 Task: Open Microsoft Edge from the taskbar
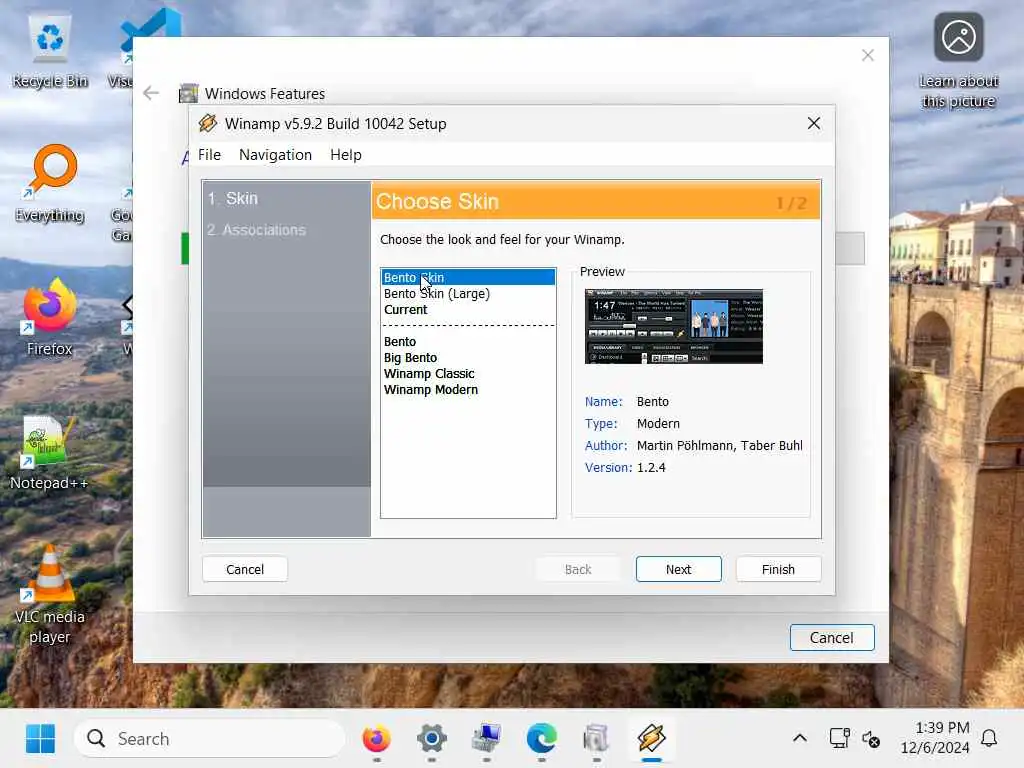click(x=541, y=739)
